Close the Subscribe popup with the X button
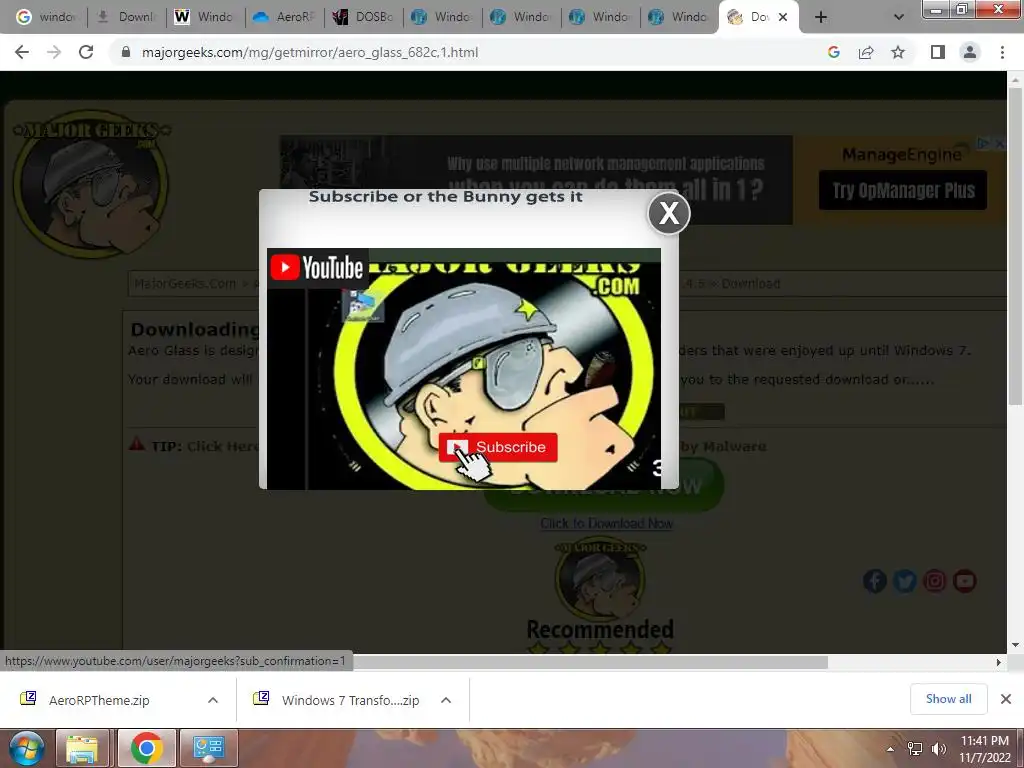The image size is (1024, 768). [669, 213]
